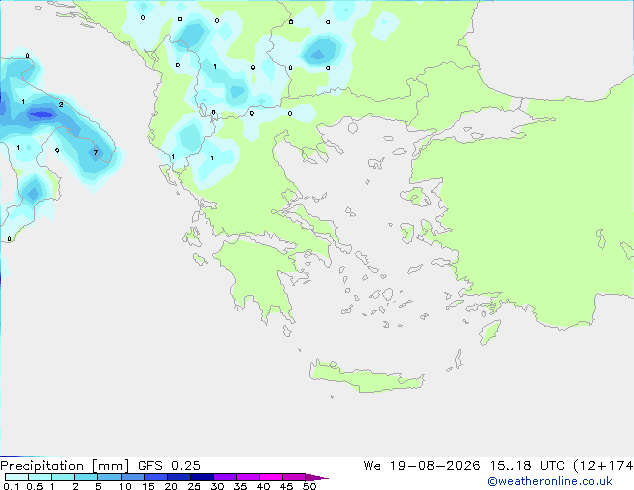Click the purple over-50 arrow on legend
Image resolution: width=634 pixels, height=490 pixels.
pos(317,477)
